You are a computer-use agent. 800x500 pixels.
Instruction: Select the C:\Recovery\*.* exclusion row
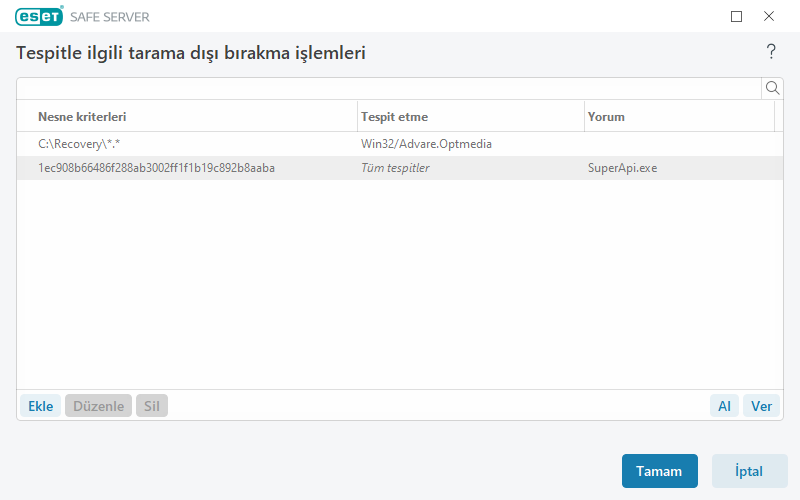click(79, 144)
